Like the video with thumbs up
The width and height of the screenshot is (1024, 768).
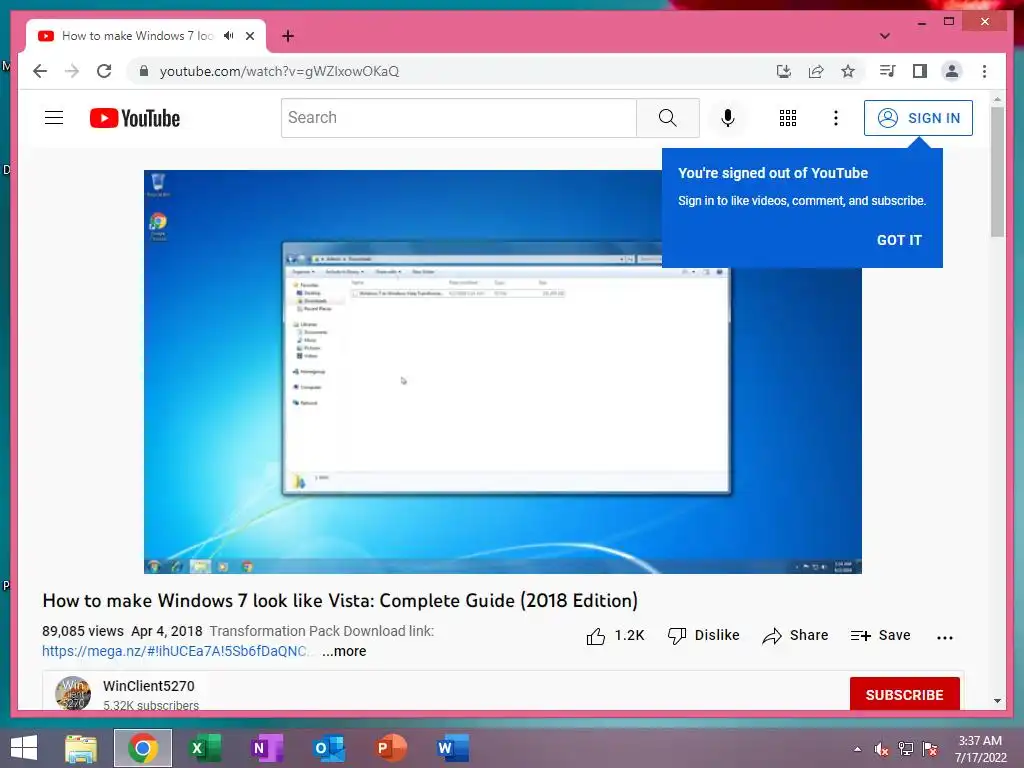pyautogui.click(x=615, y=635)
